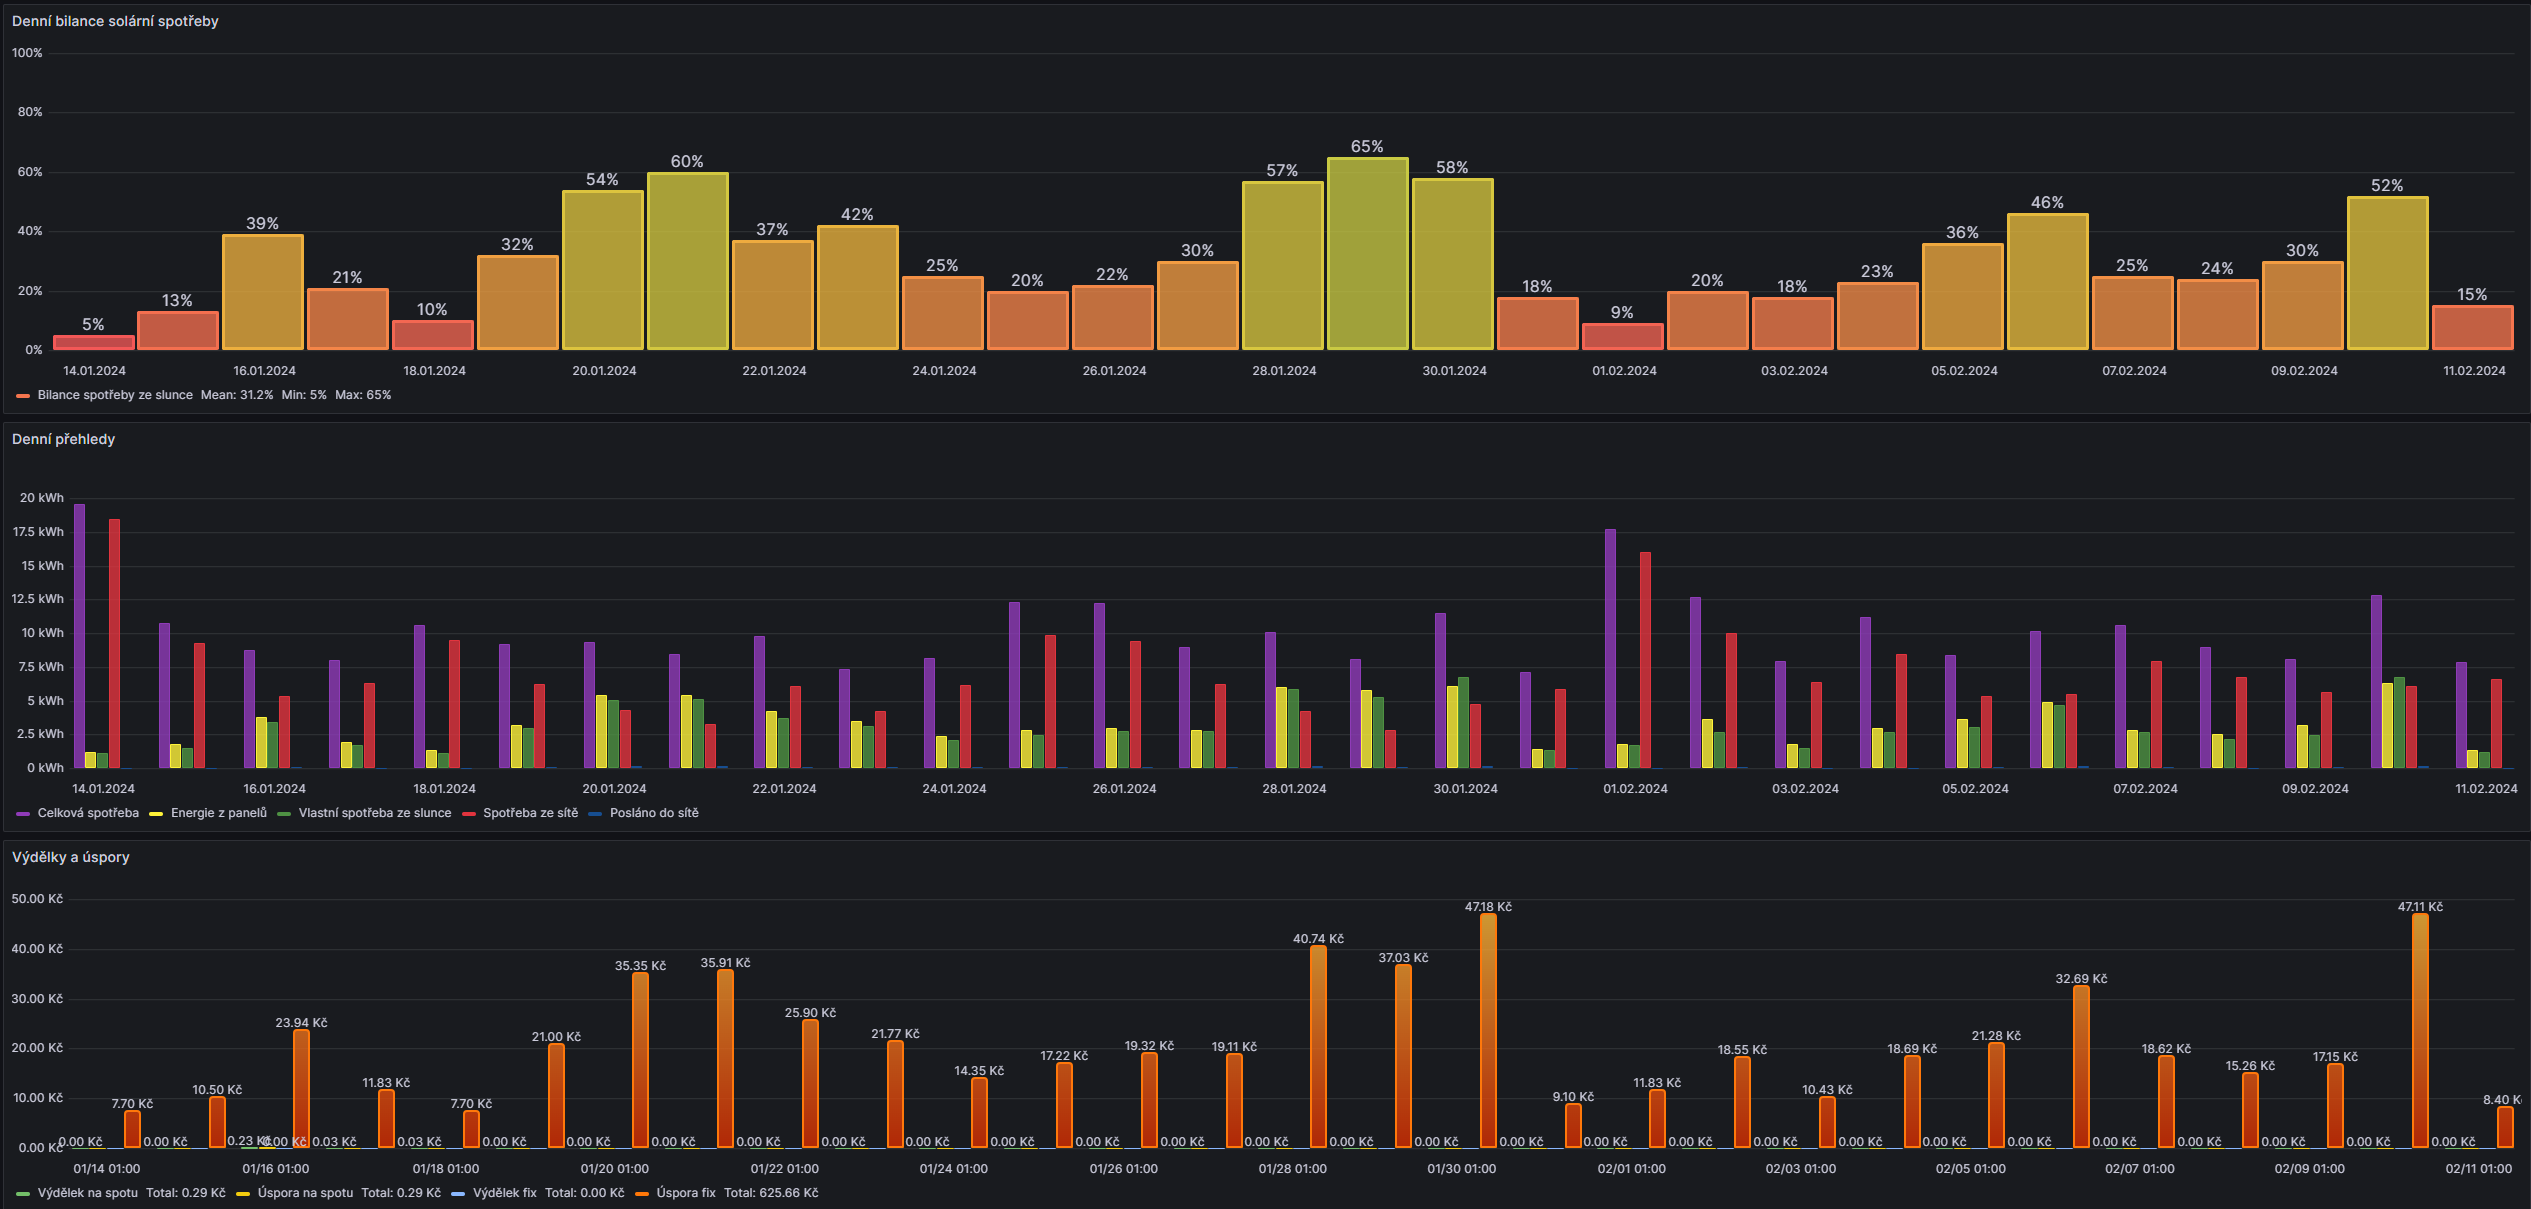Image resolution: width=2531 pixels, height=1209 pixels.
Task: Click the 35.91 Kč savings bar
Action: (725, 1059)
